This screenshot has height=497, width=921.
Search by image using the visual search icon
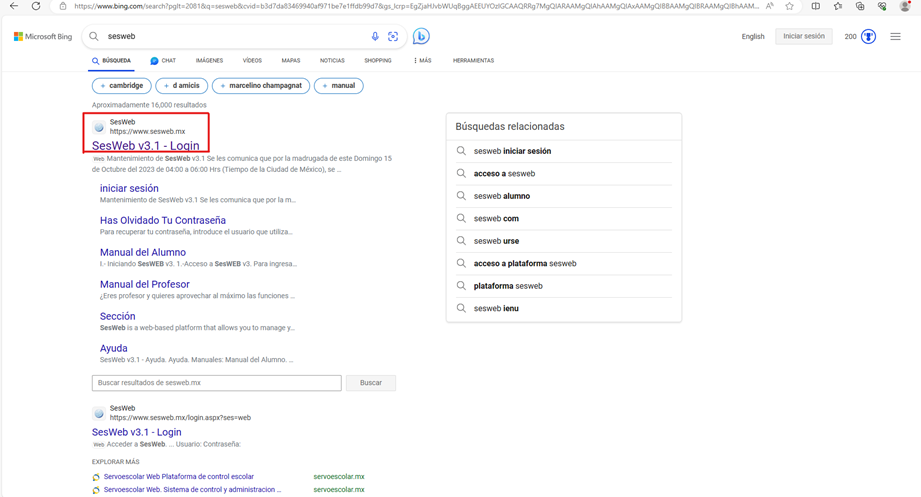point(393,36)
